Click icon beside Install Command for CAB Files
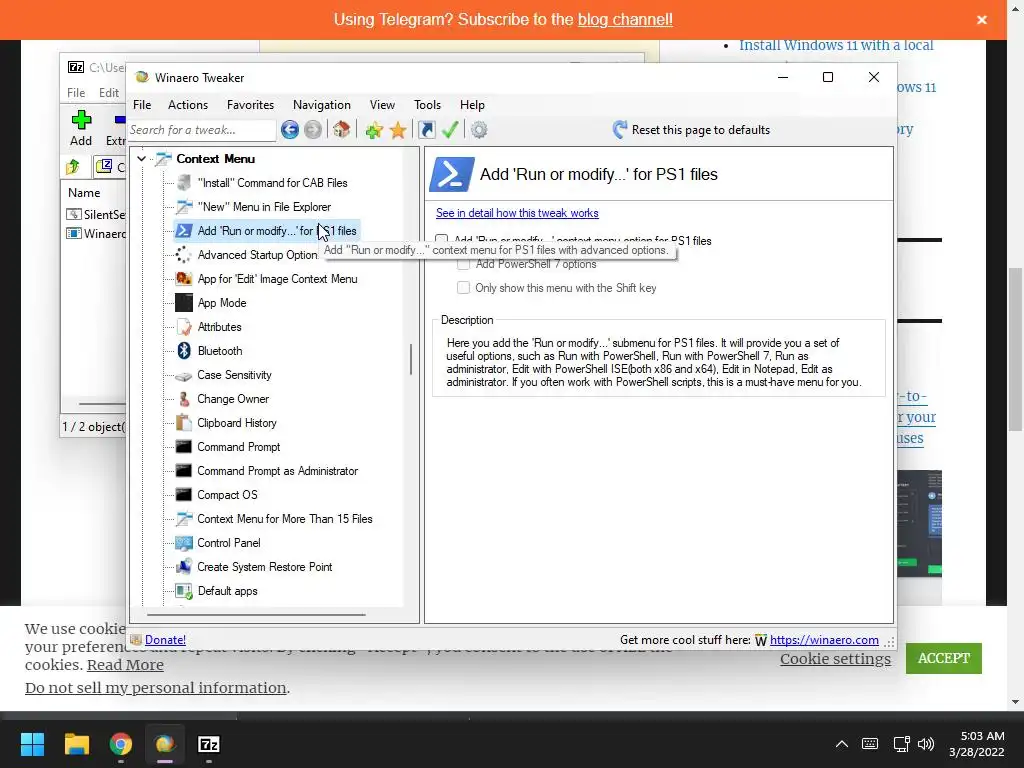The width and height of the screenshot is (1024, 768). [x=184, y=183]
